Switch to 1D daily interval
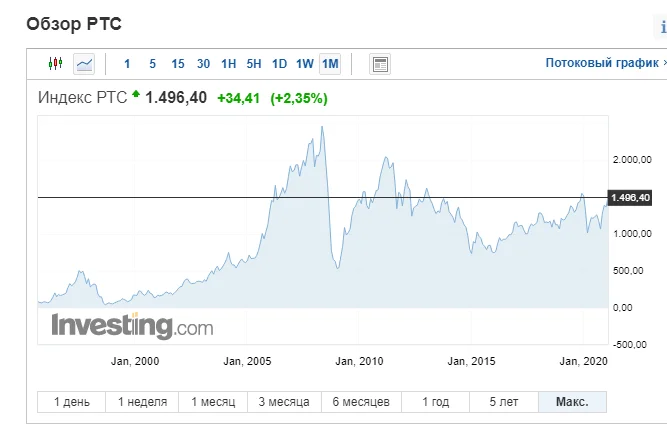The image size is (667, 424). [x=280, y=64]
